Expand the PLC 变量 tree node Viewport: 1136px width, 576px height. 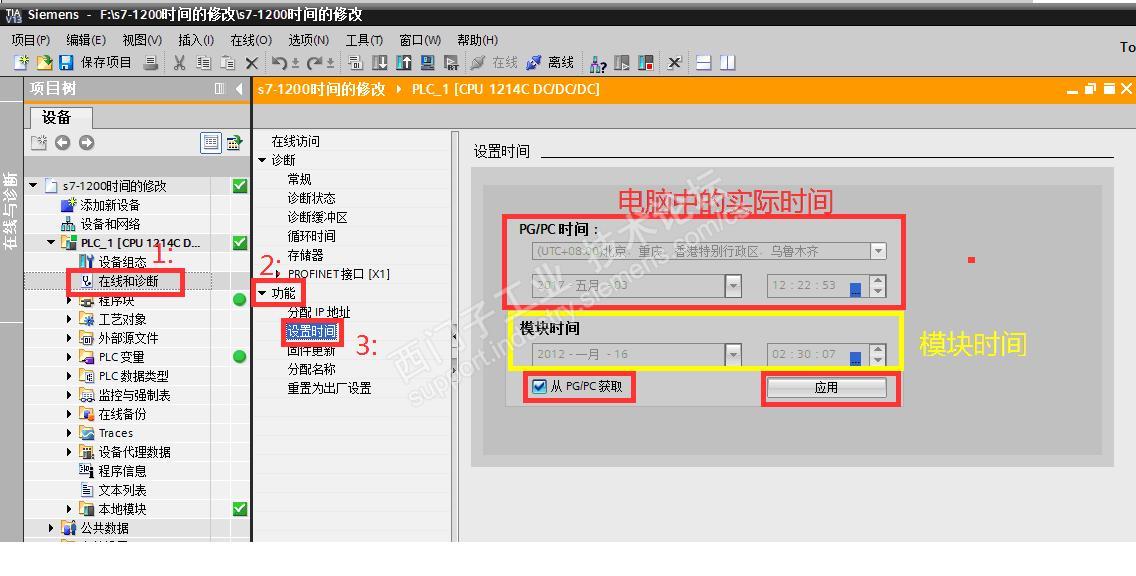(70, 356)
